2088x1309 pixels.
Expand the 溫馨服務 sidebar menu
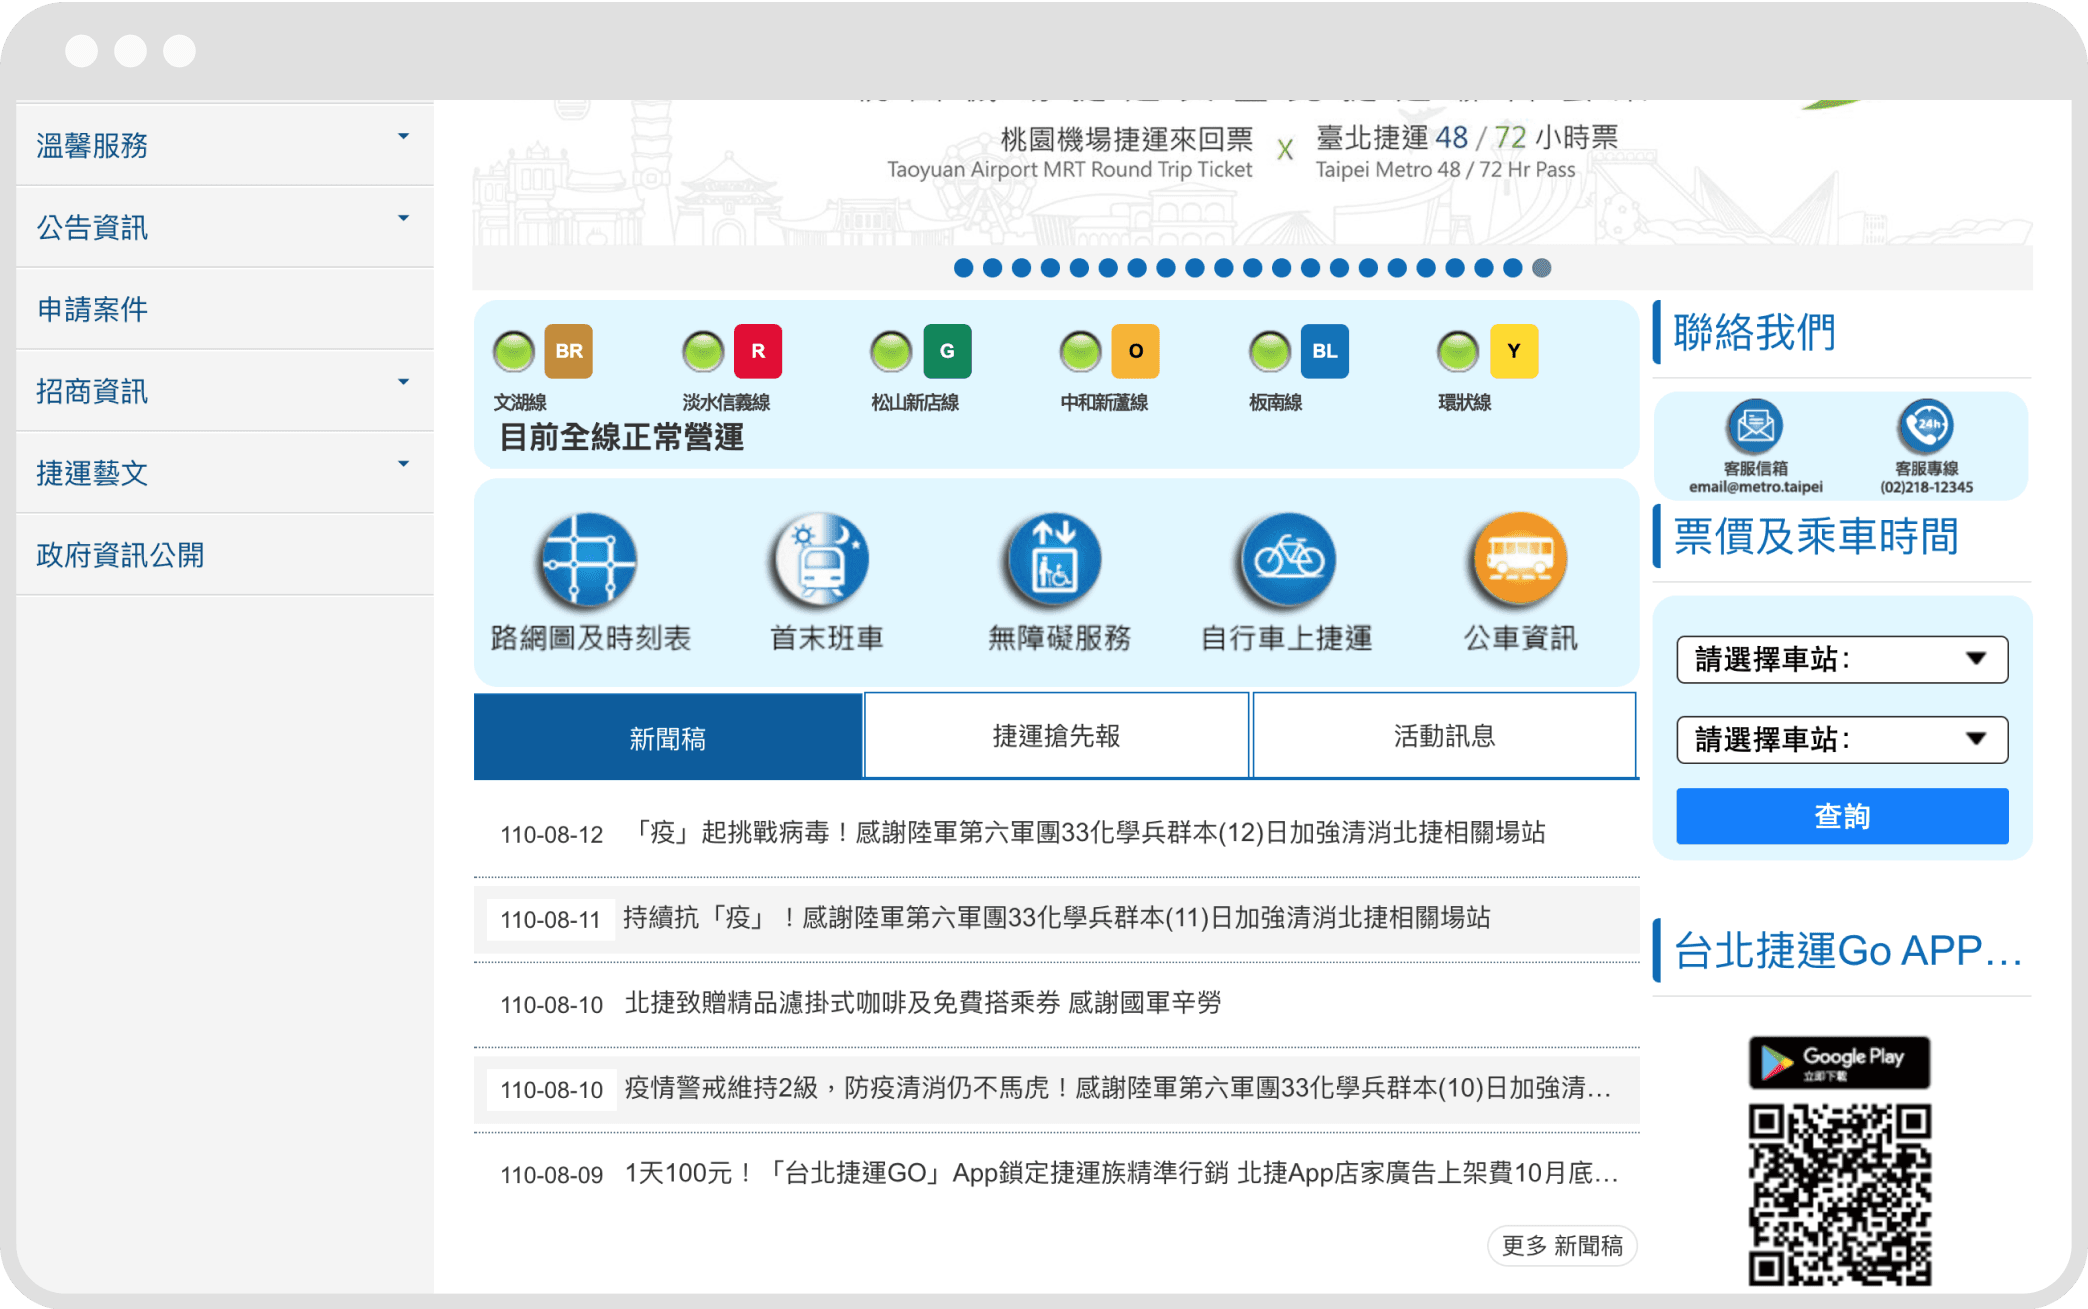[225, 145]
